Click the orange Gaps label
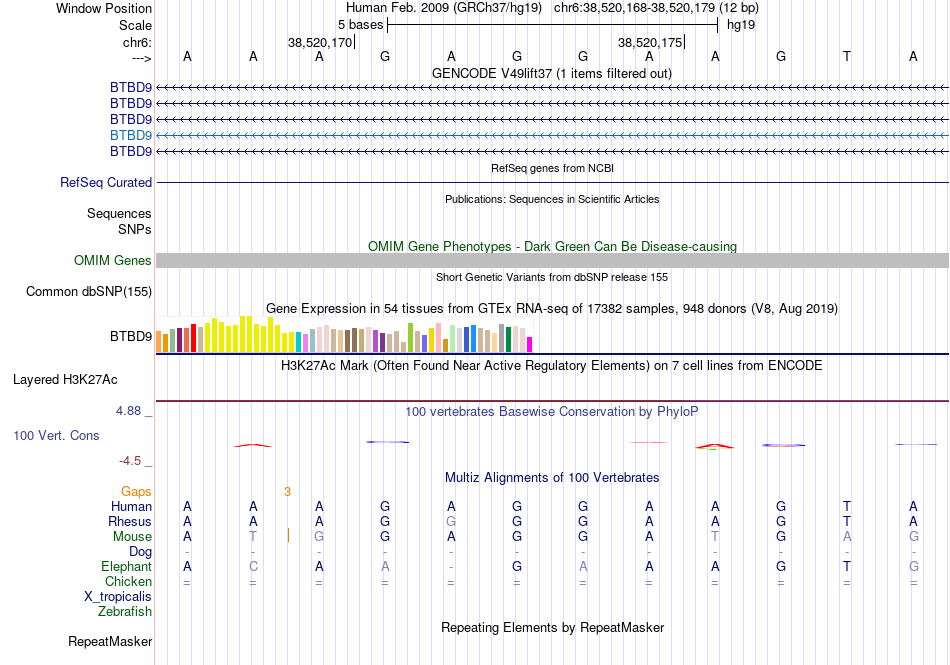 click(136, 491)
